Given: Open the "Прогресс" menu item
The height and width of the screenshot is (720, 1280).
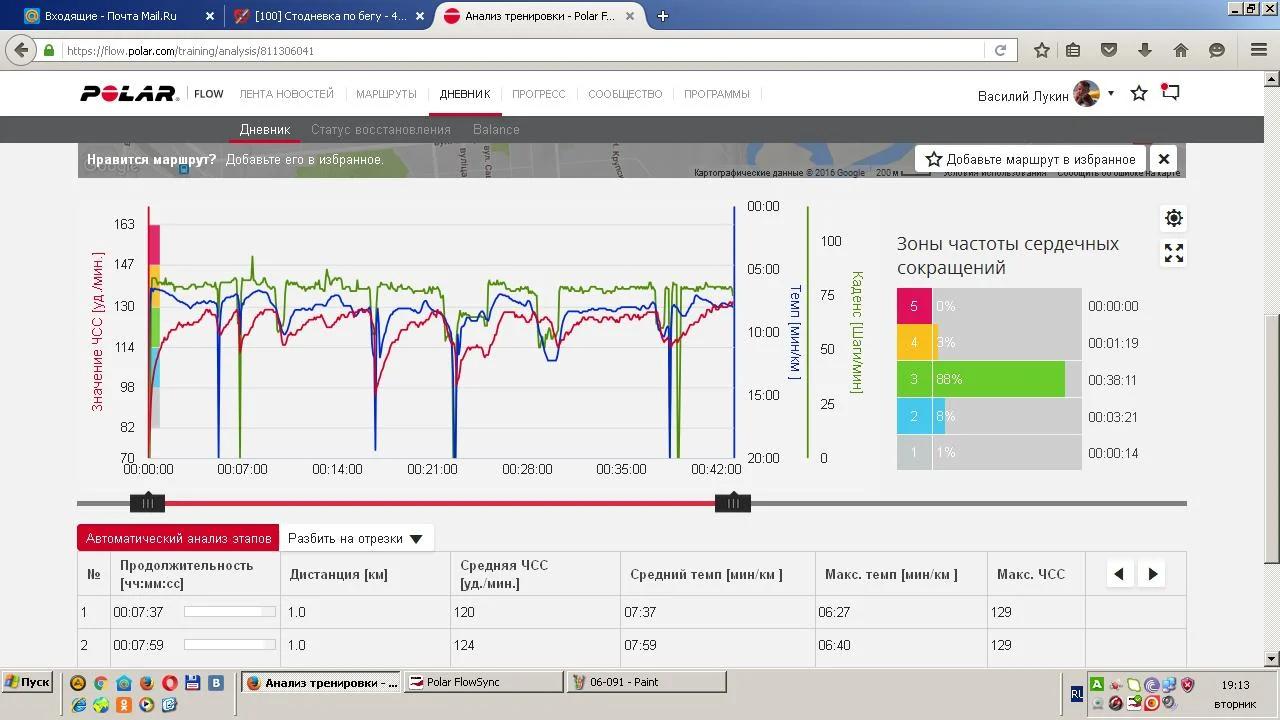Looking at the screenshot, I should (x=538, y=94).
